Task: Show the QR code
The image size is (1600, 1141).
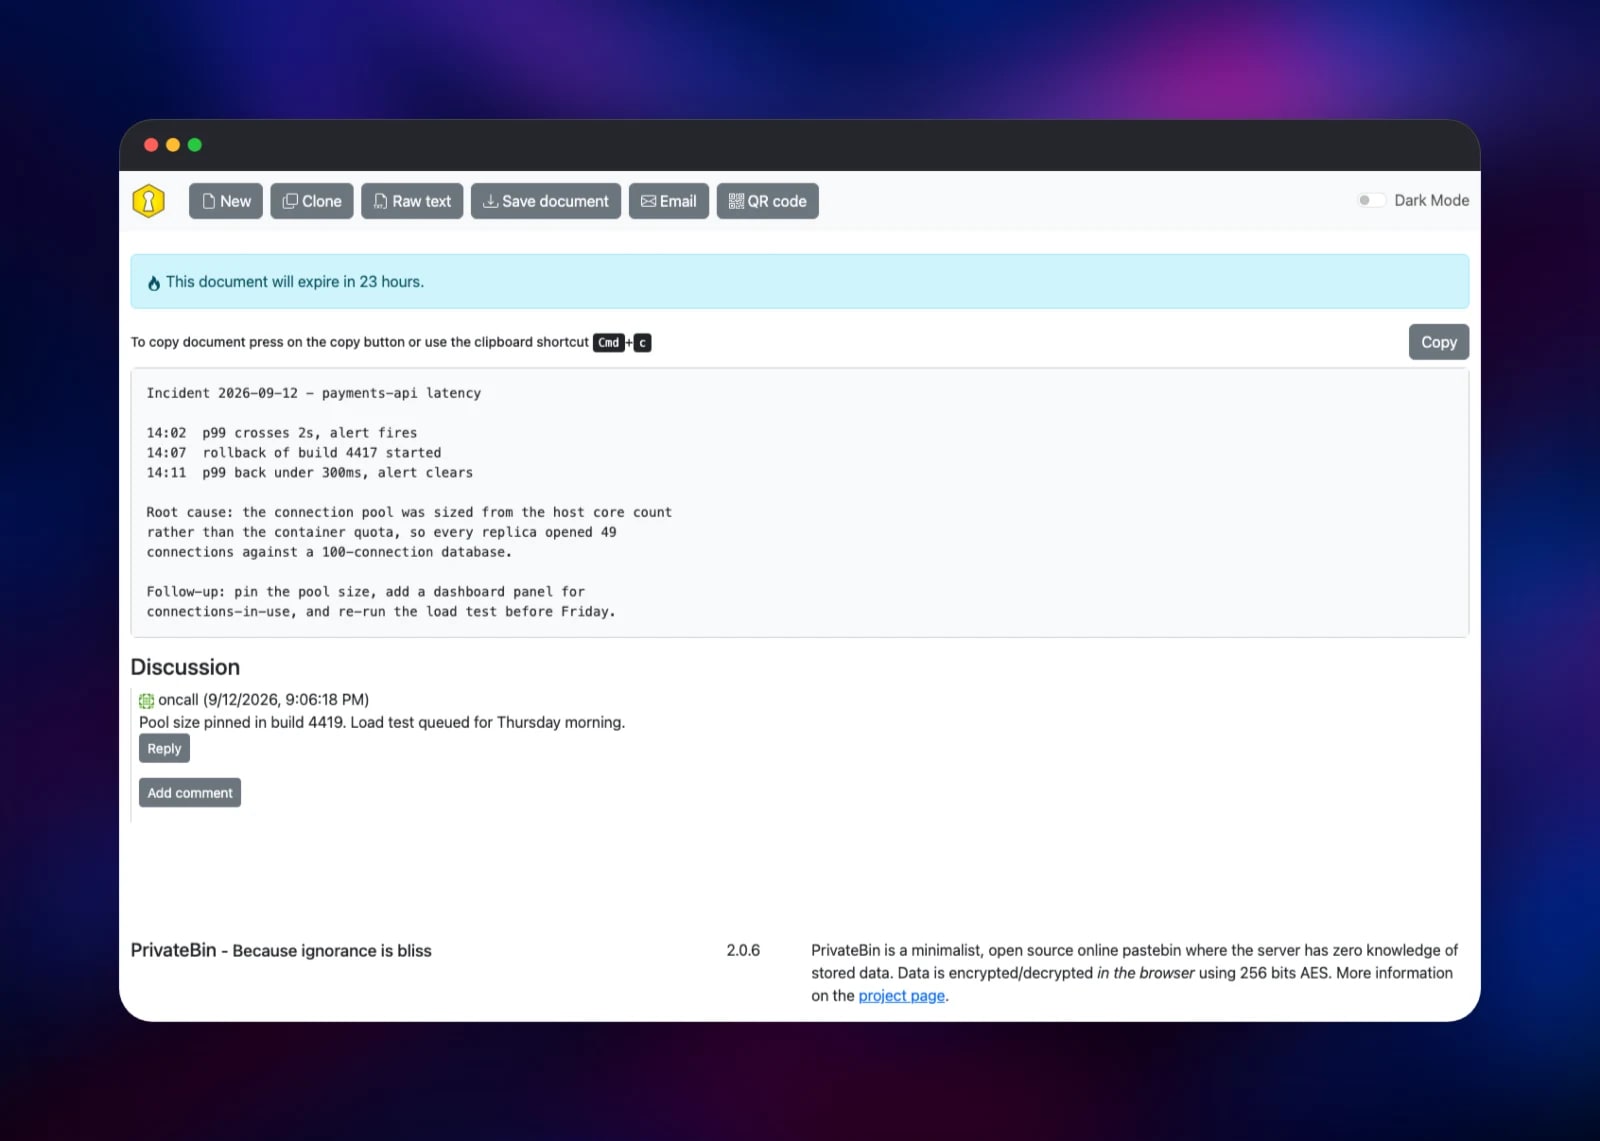Action: point(768,201)
